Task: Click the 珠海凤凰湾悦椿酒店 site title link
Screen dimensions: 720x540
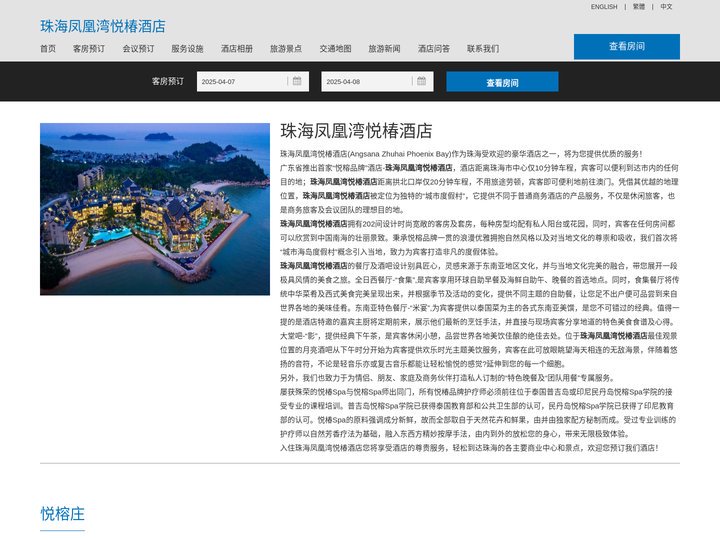Action: (103, 26)
